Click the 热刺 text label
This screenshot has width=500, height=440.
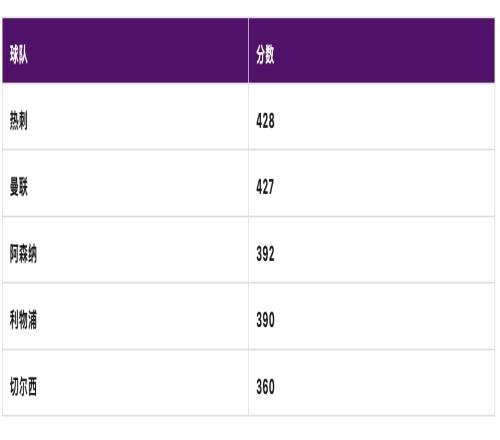click(x=19, y=121)
